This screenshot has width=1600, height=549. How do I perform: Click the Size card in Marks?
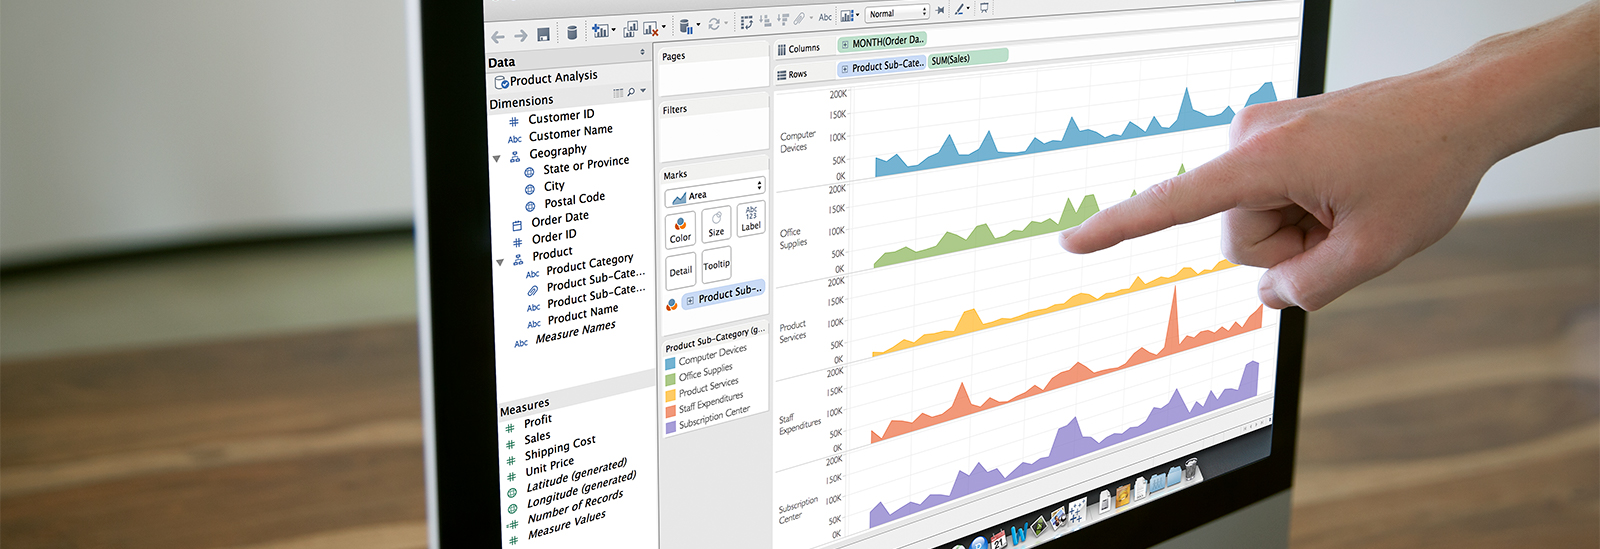point(716,224)
